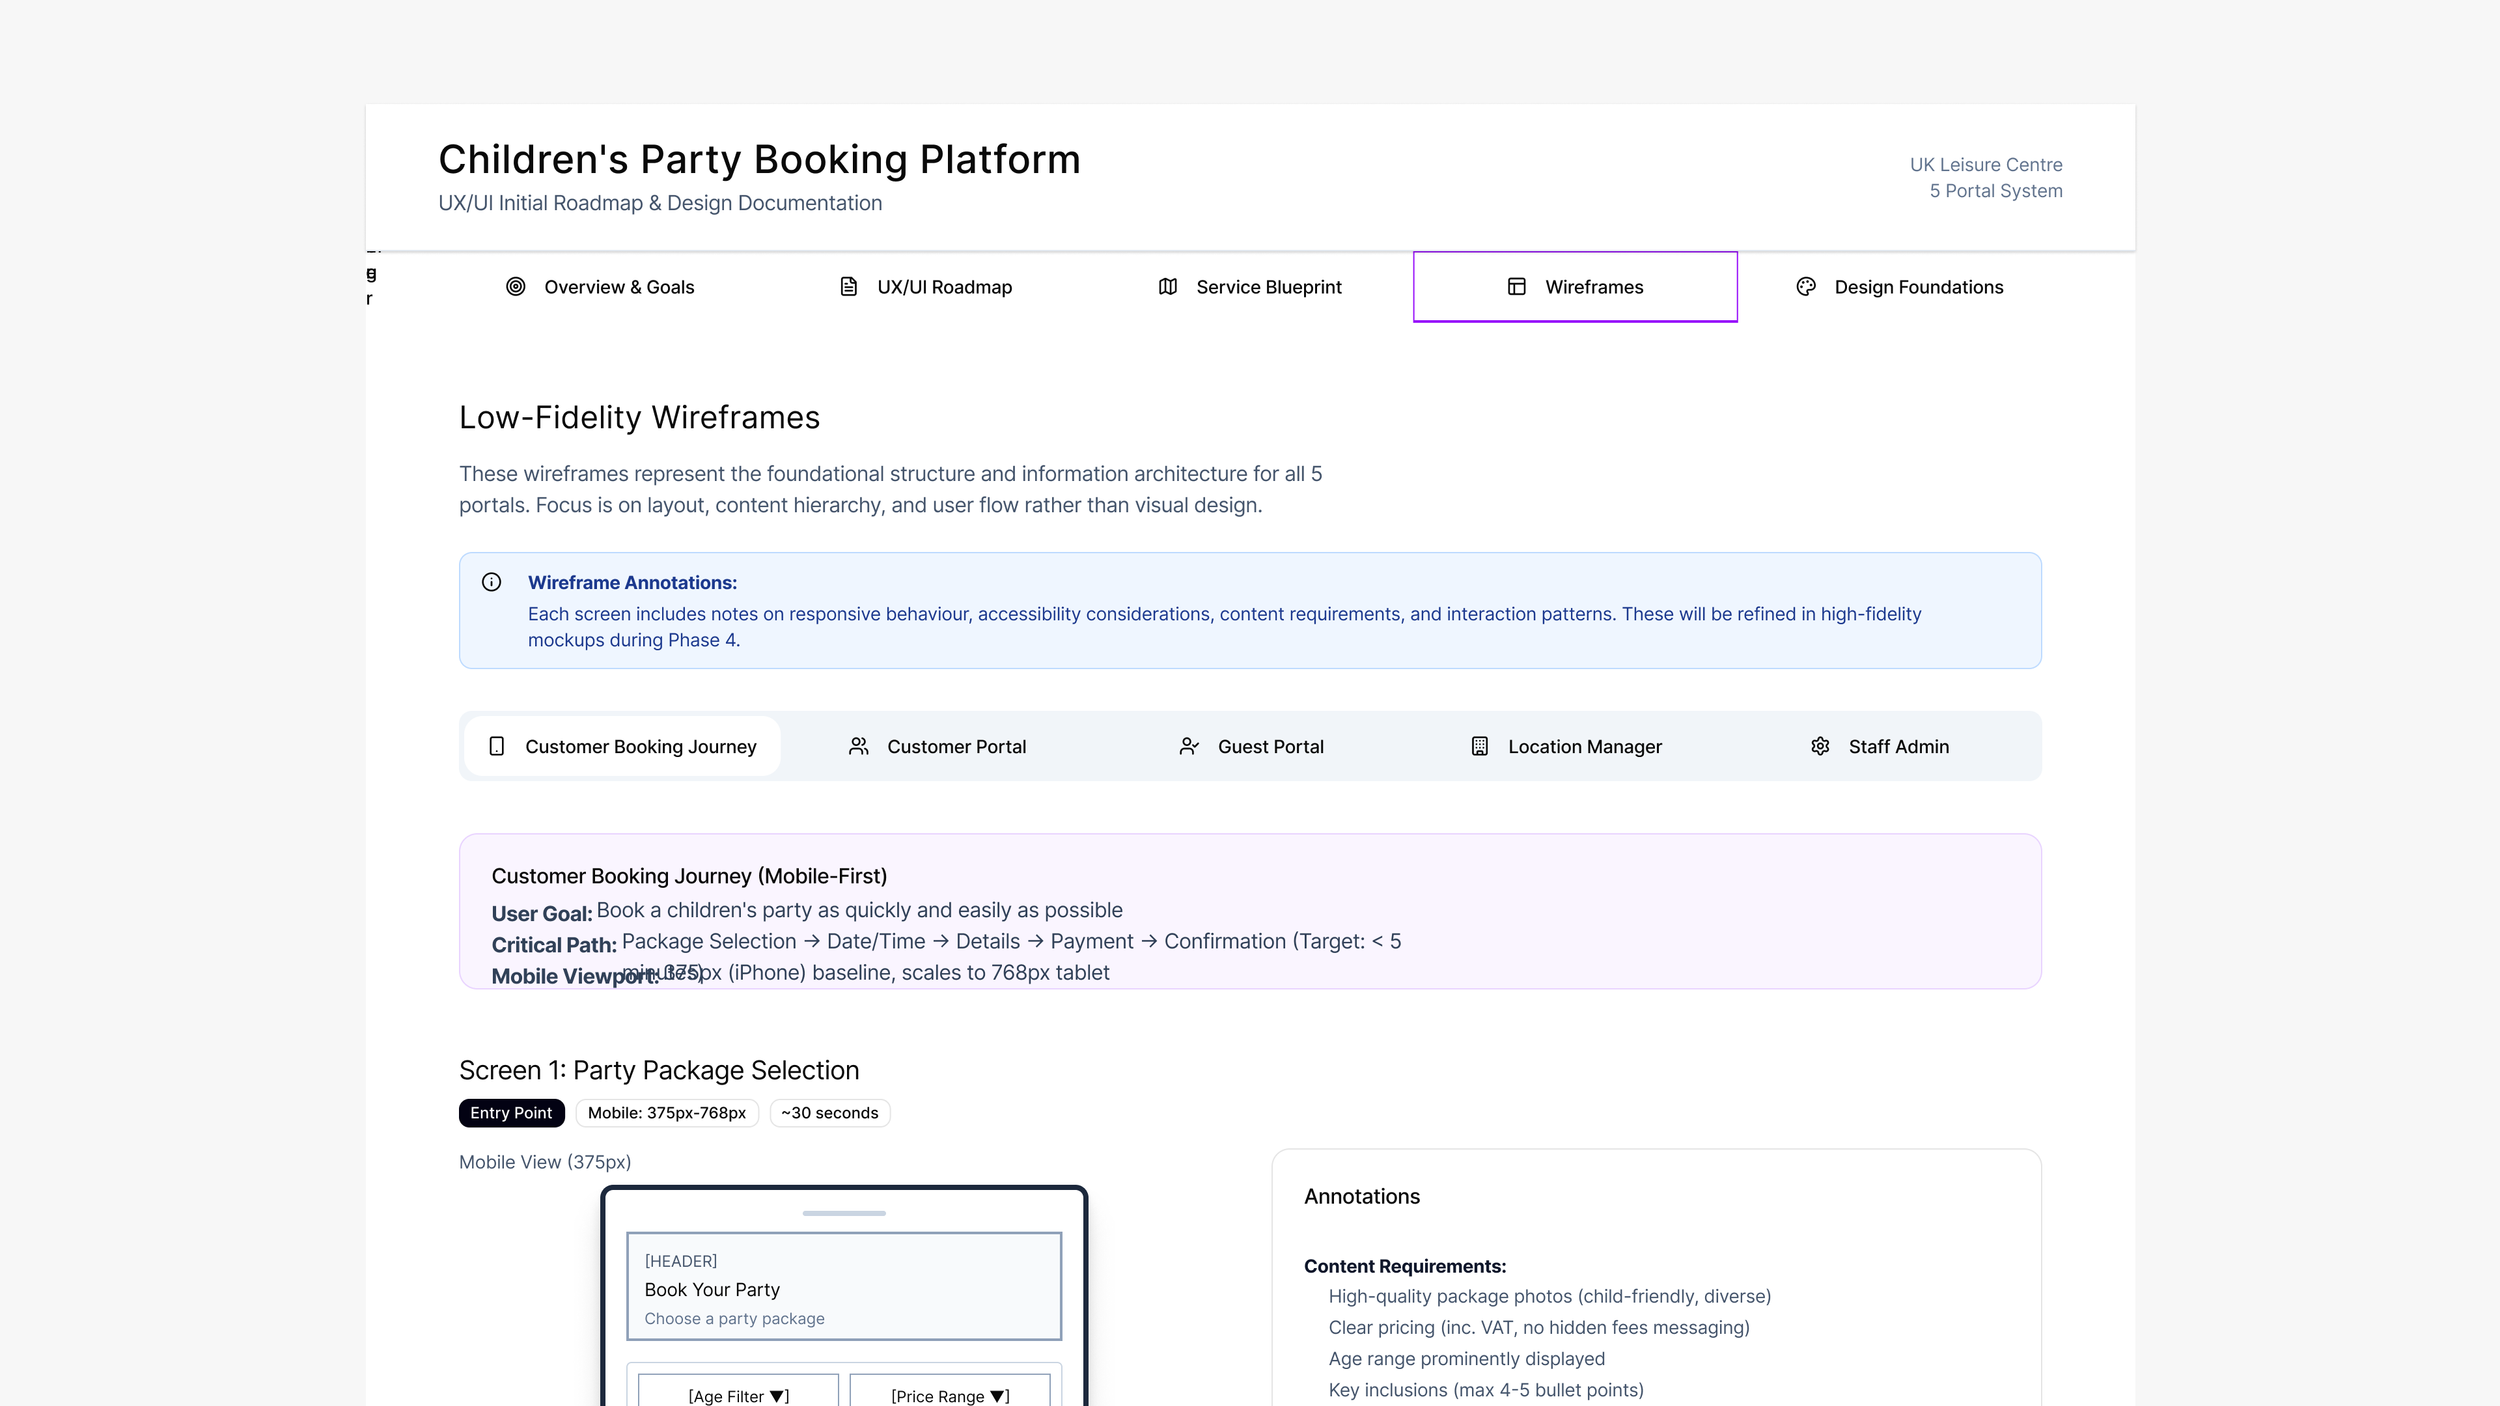Click the Screen 1: Party Package Selection heading
The height and width of the screenshot is (1406, 2500).
(659, 1070)
